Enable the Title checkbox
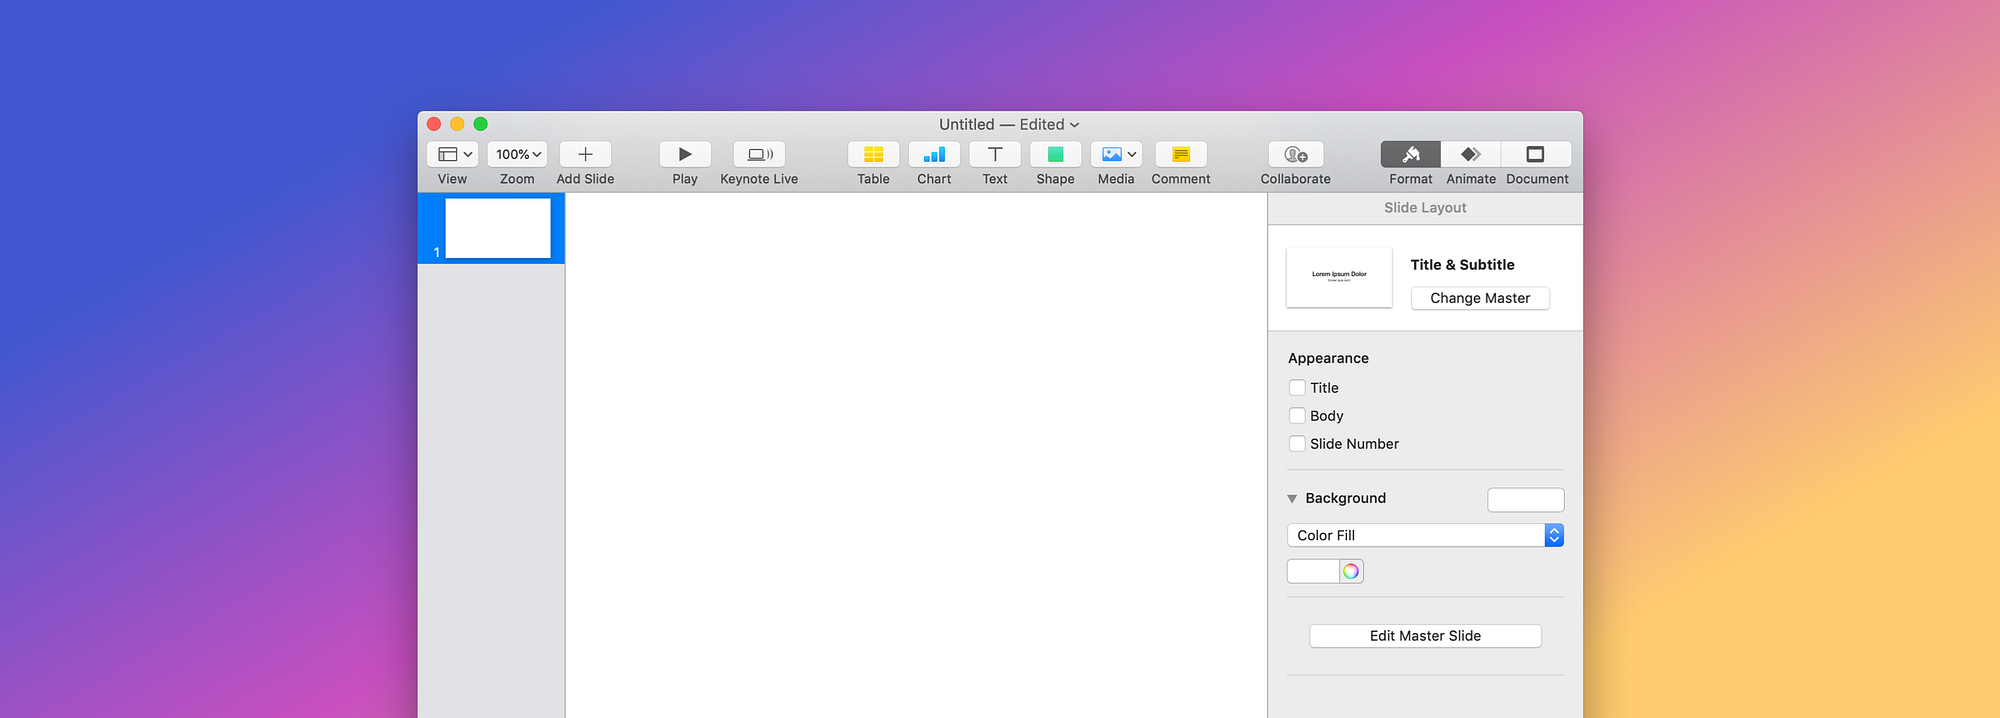 (1297, 388)
